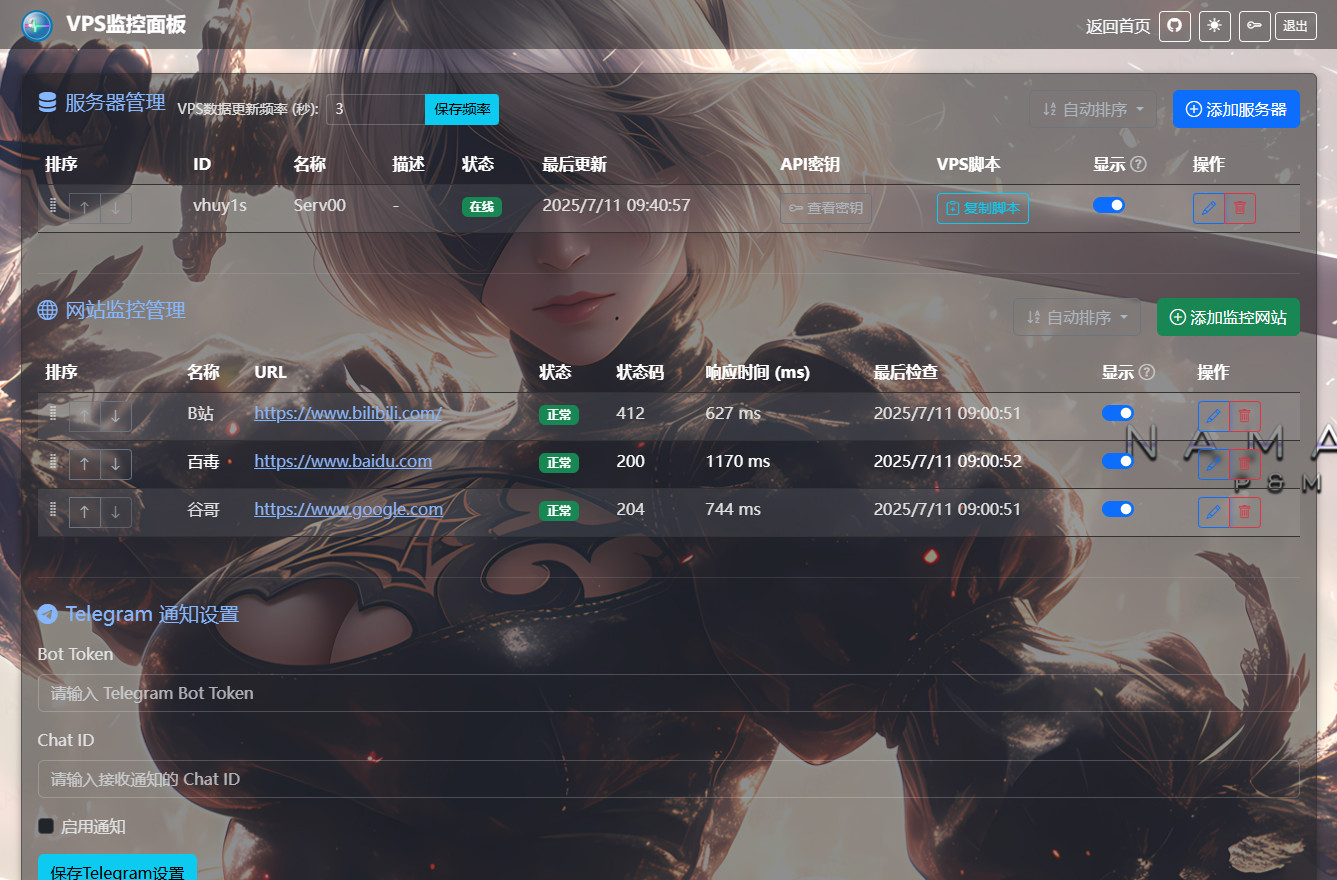
Task: Open the https://www.google.com link
Action: (349, 509)
